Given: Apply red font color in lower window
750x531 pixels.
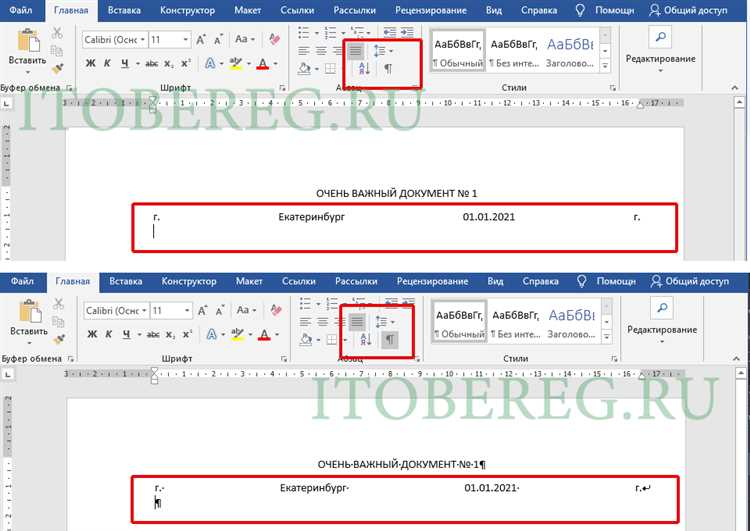Looking at the screenshot, I should click(264, 334).
